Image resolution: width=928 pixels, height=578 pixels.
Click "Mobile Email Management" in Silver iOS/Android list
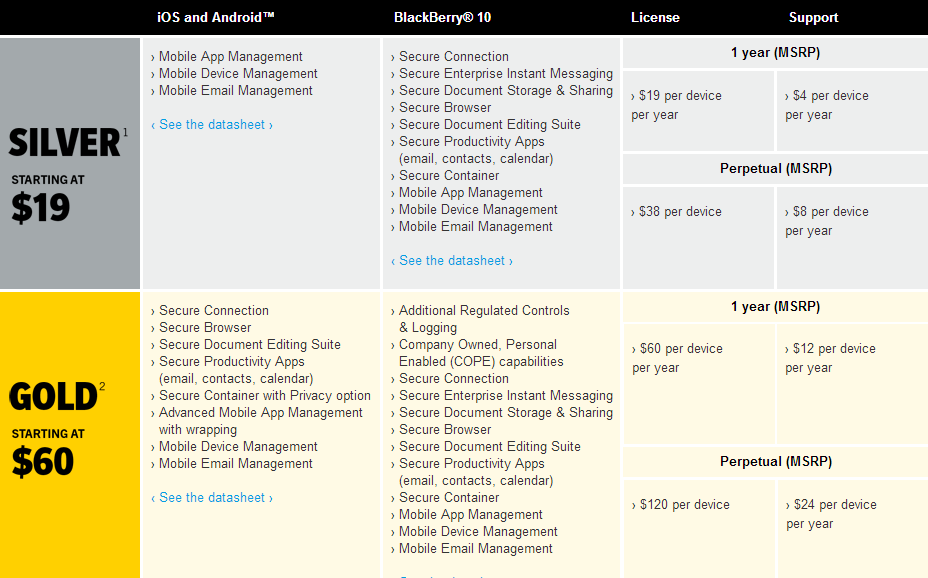click(x=236, y=91)
